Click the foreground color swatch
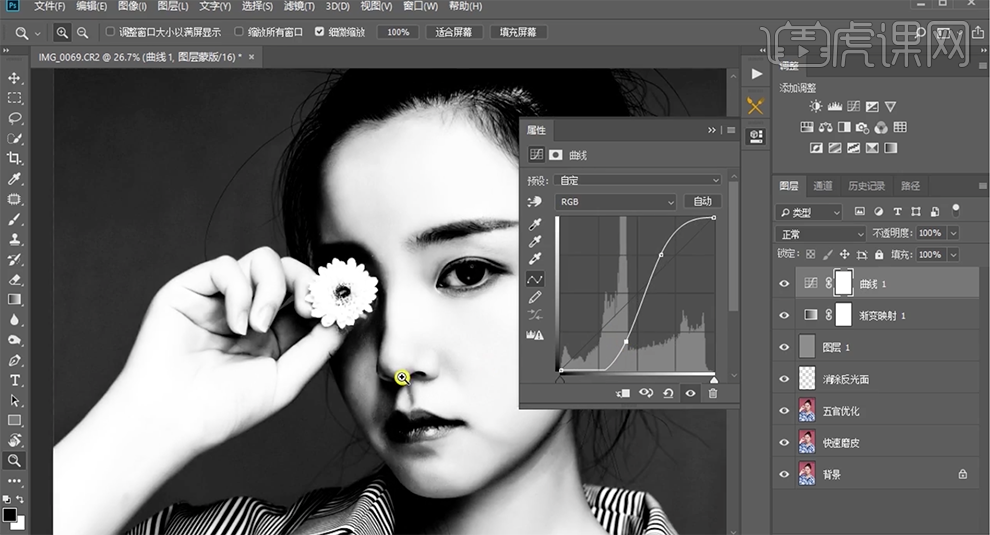Image resolution: width=990 pixels, height=535 pixels. [x=9, y=515]
